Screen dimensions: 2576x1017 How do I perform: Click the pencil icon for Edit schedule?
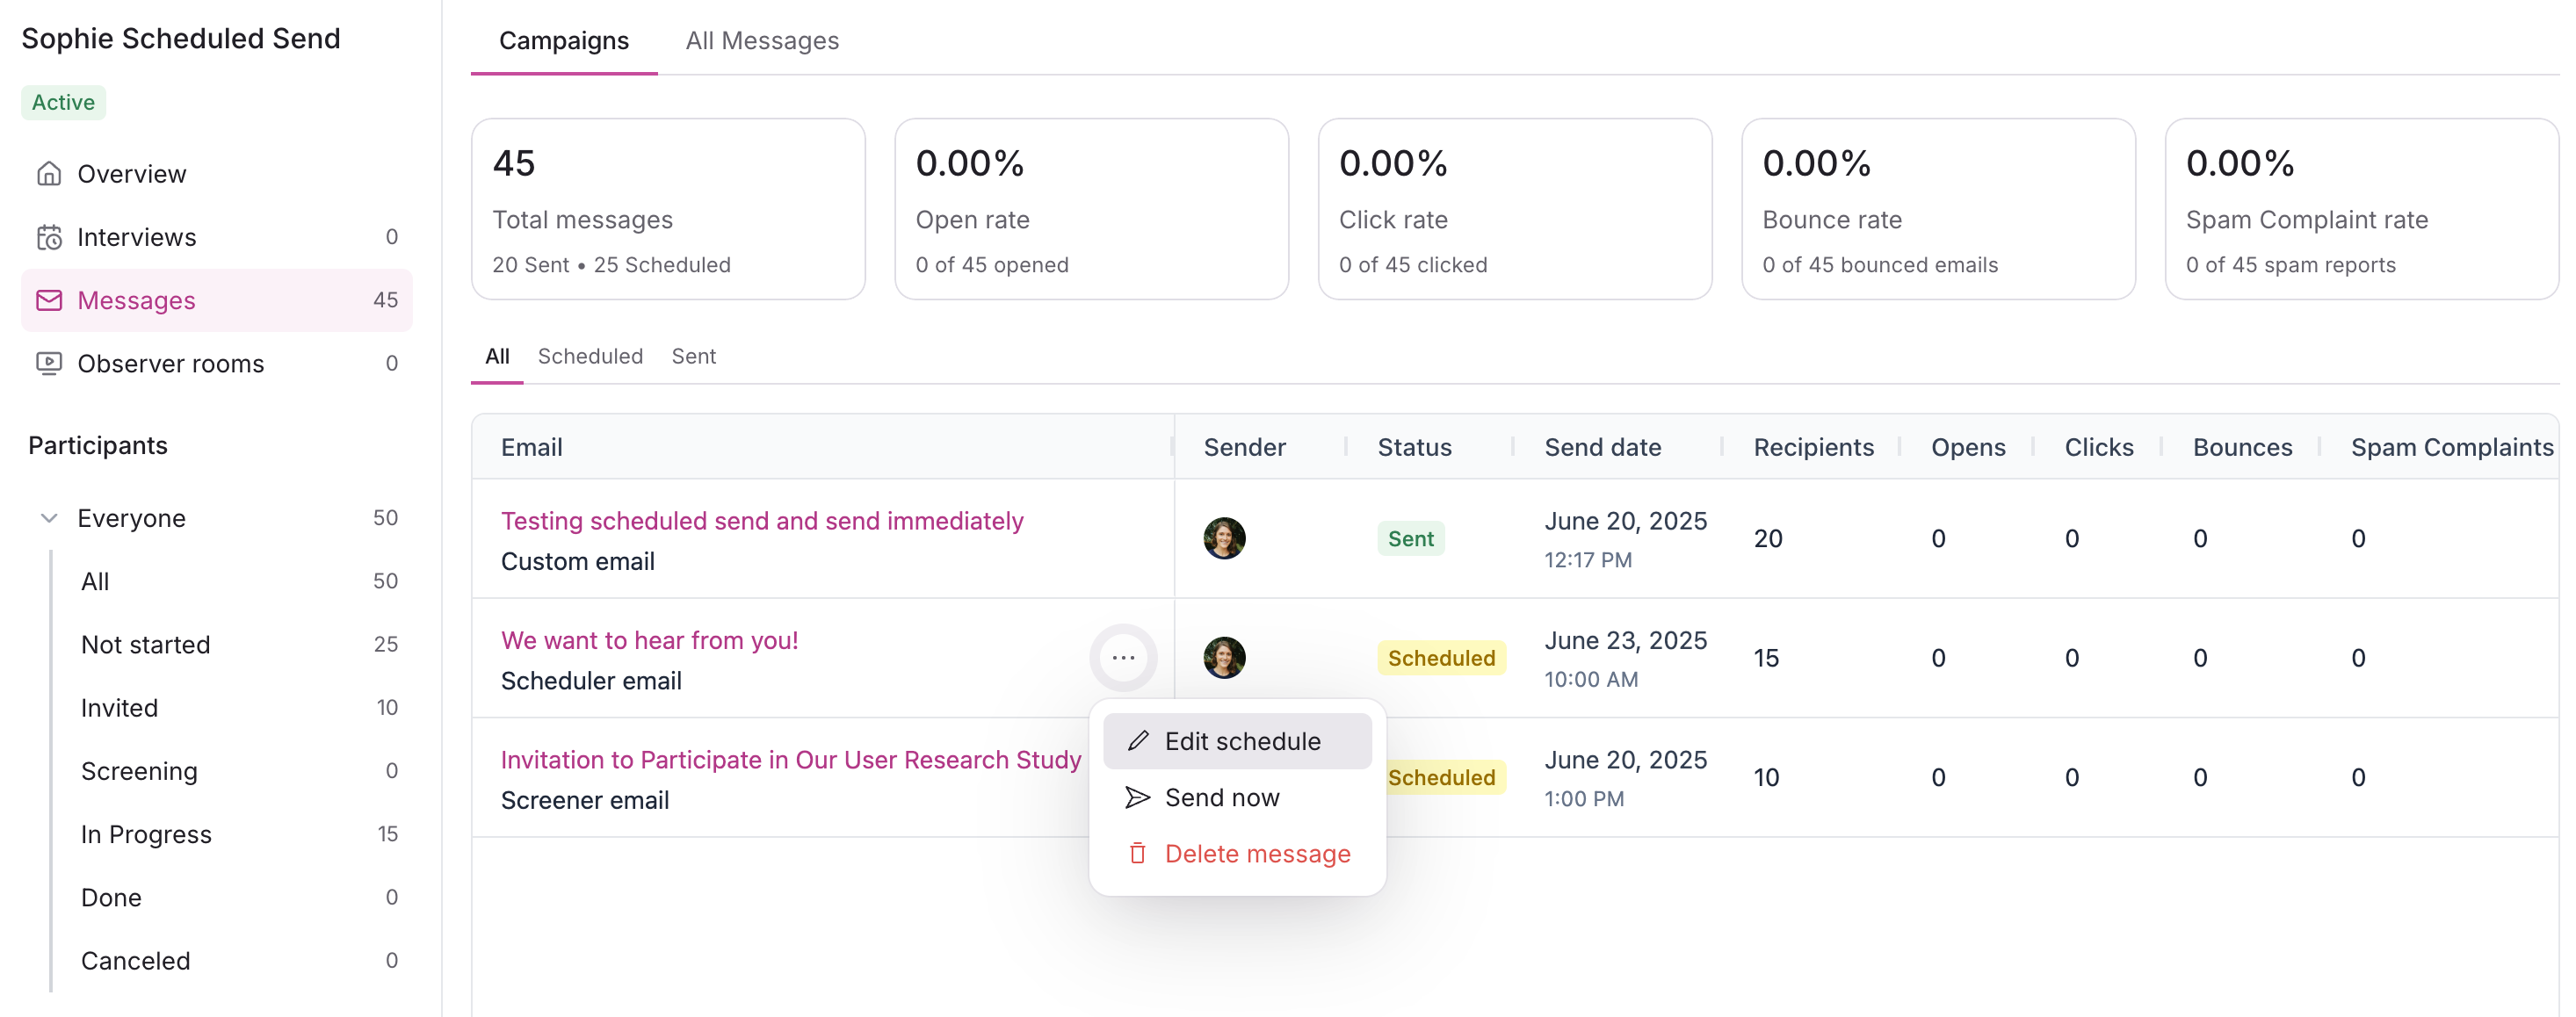pyautogui.click(x=1137, y=741)
